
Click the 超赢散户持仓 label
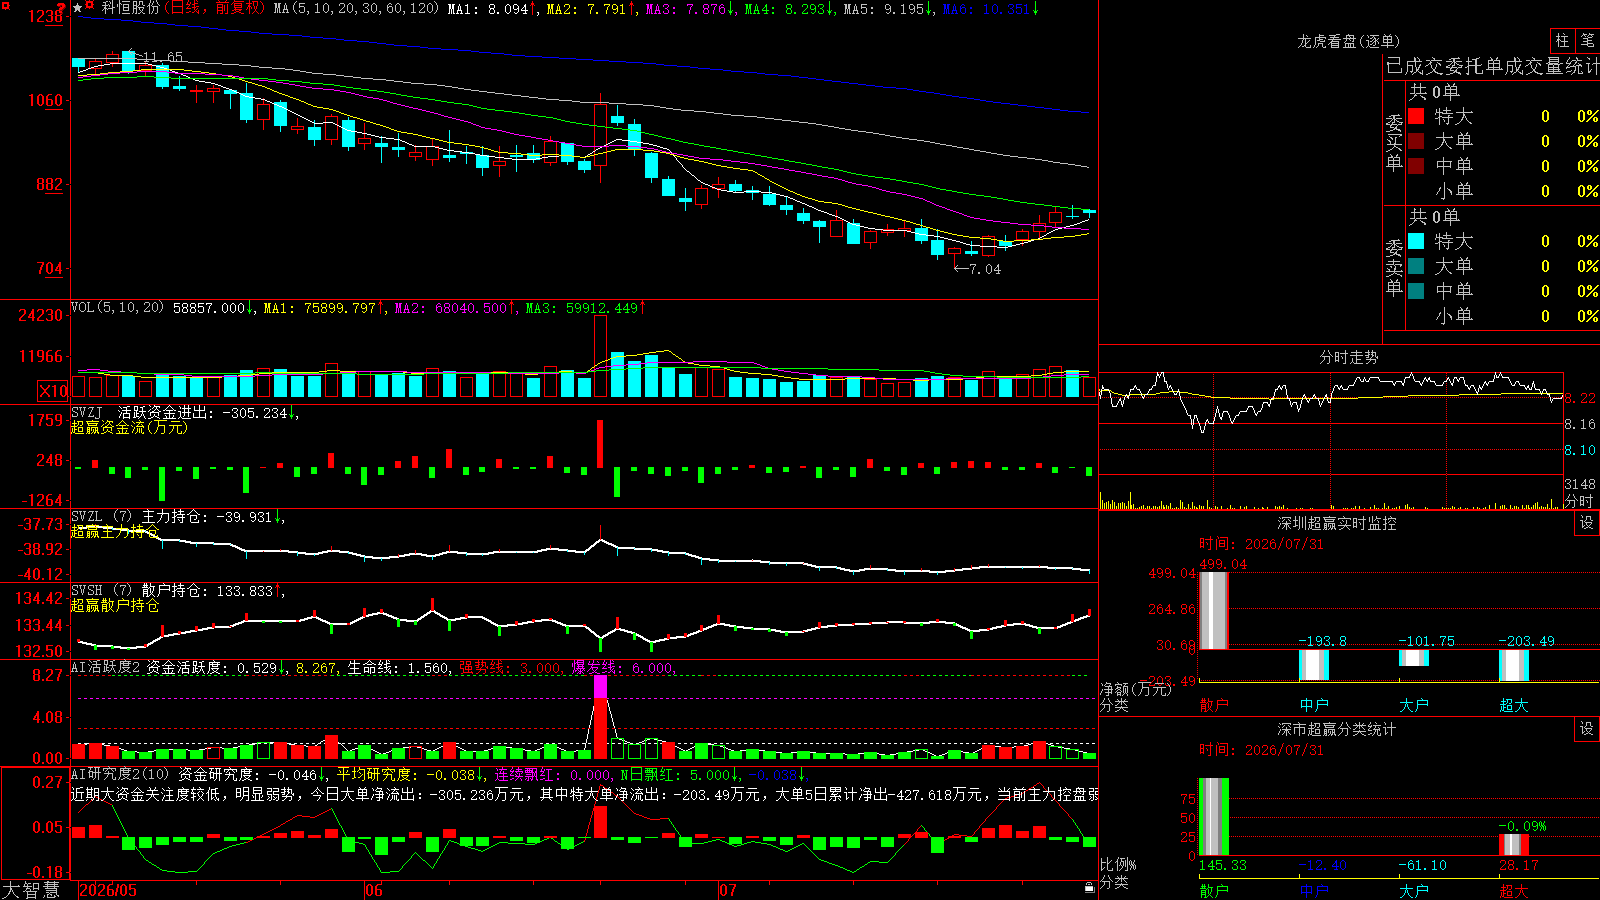pyautogui.click(x=115, y=606)
